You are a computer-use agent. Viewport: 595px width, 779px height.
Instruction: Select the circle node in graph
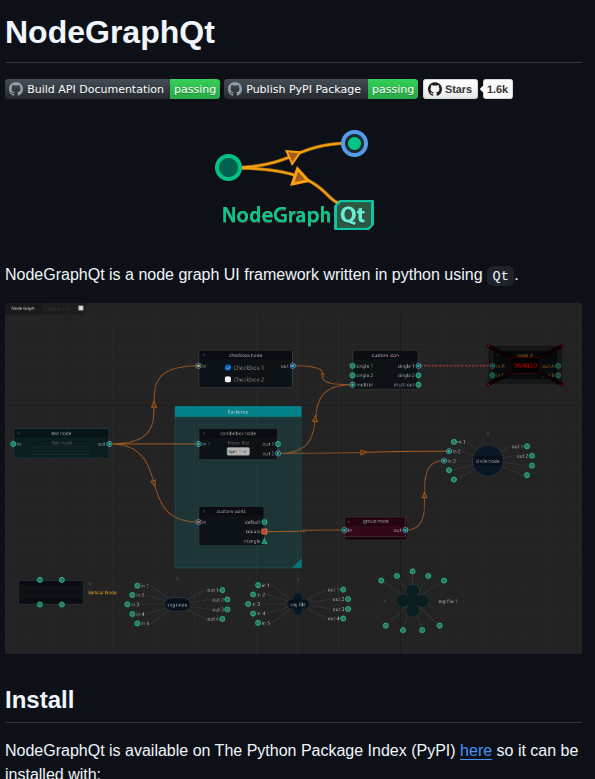488,461
